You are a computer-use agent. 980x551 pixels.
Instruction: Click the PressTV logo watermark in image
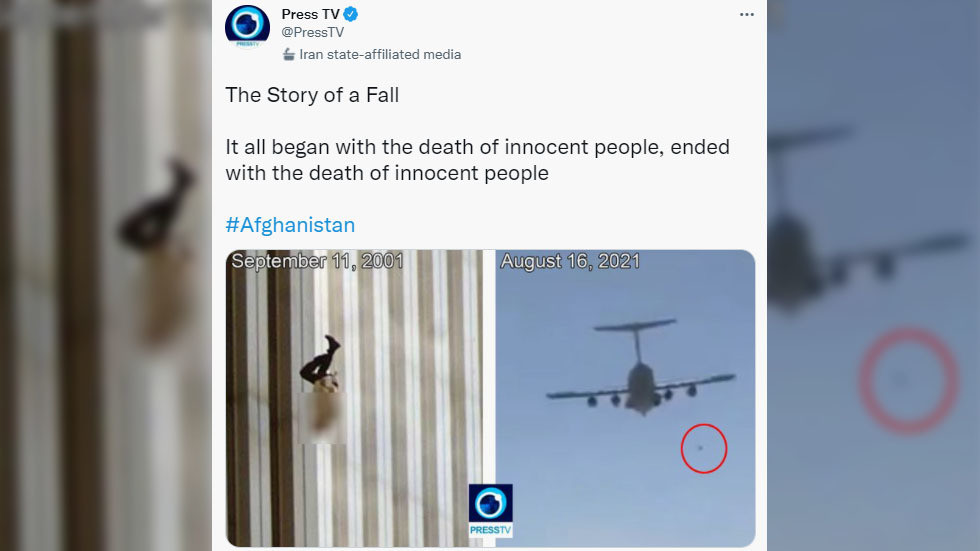(491, 510)
